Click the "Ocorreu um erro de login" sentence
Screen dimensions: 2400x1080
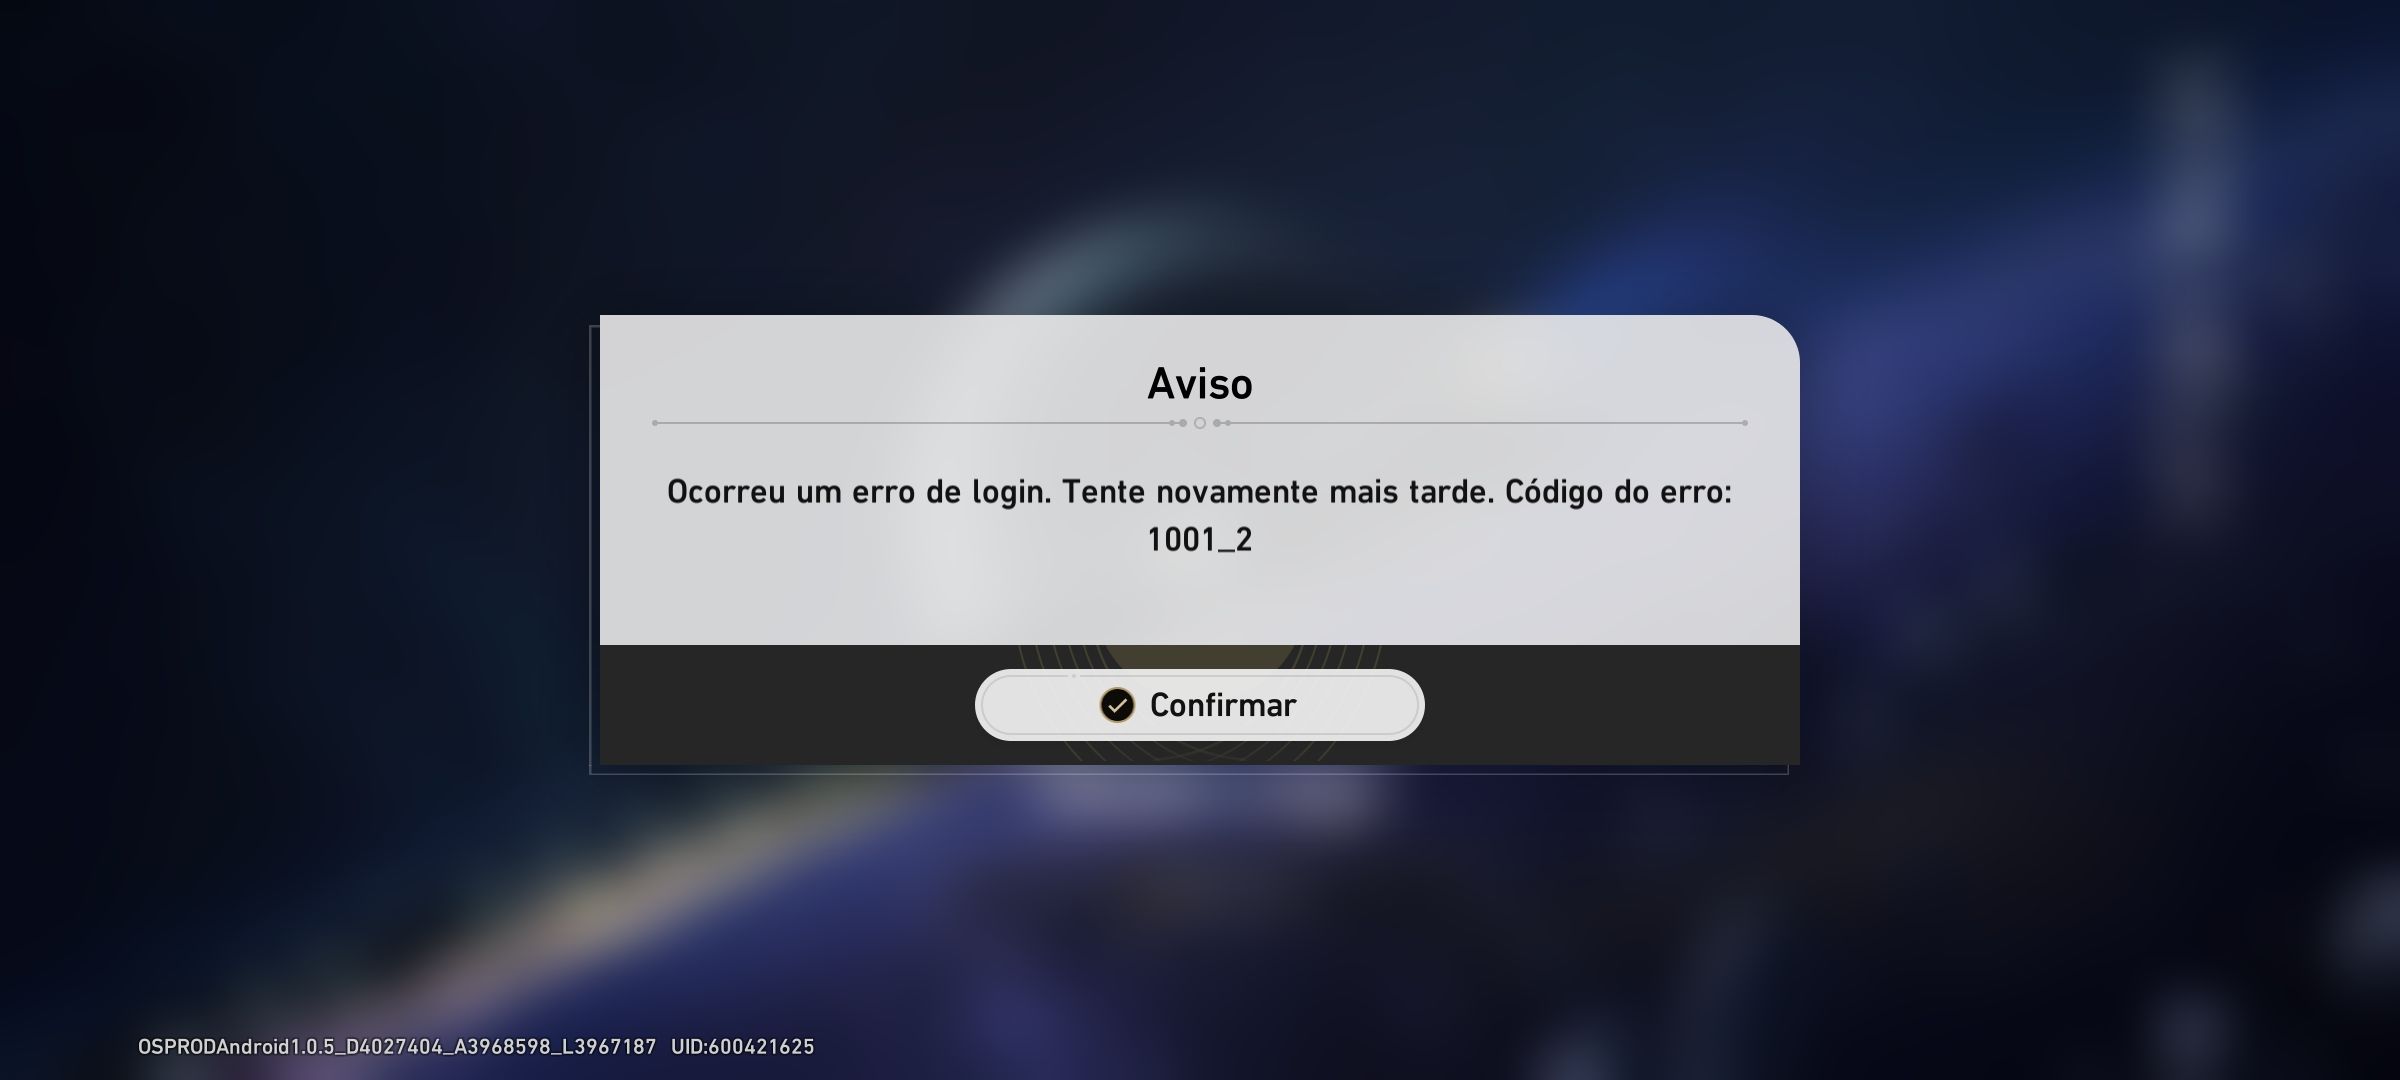click(x=858, y=492)
